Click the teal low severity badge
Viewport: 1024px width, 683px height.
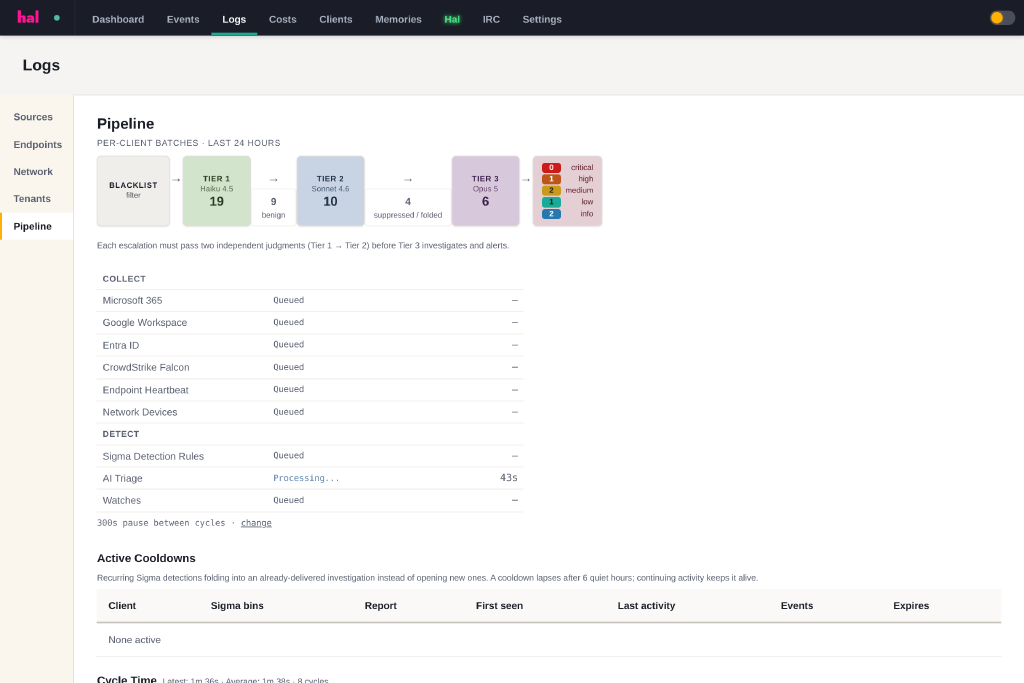[x=551, y=202]
